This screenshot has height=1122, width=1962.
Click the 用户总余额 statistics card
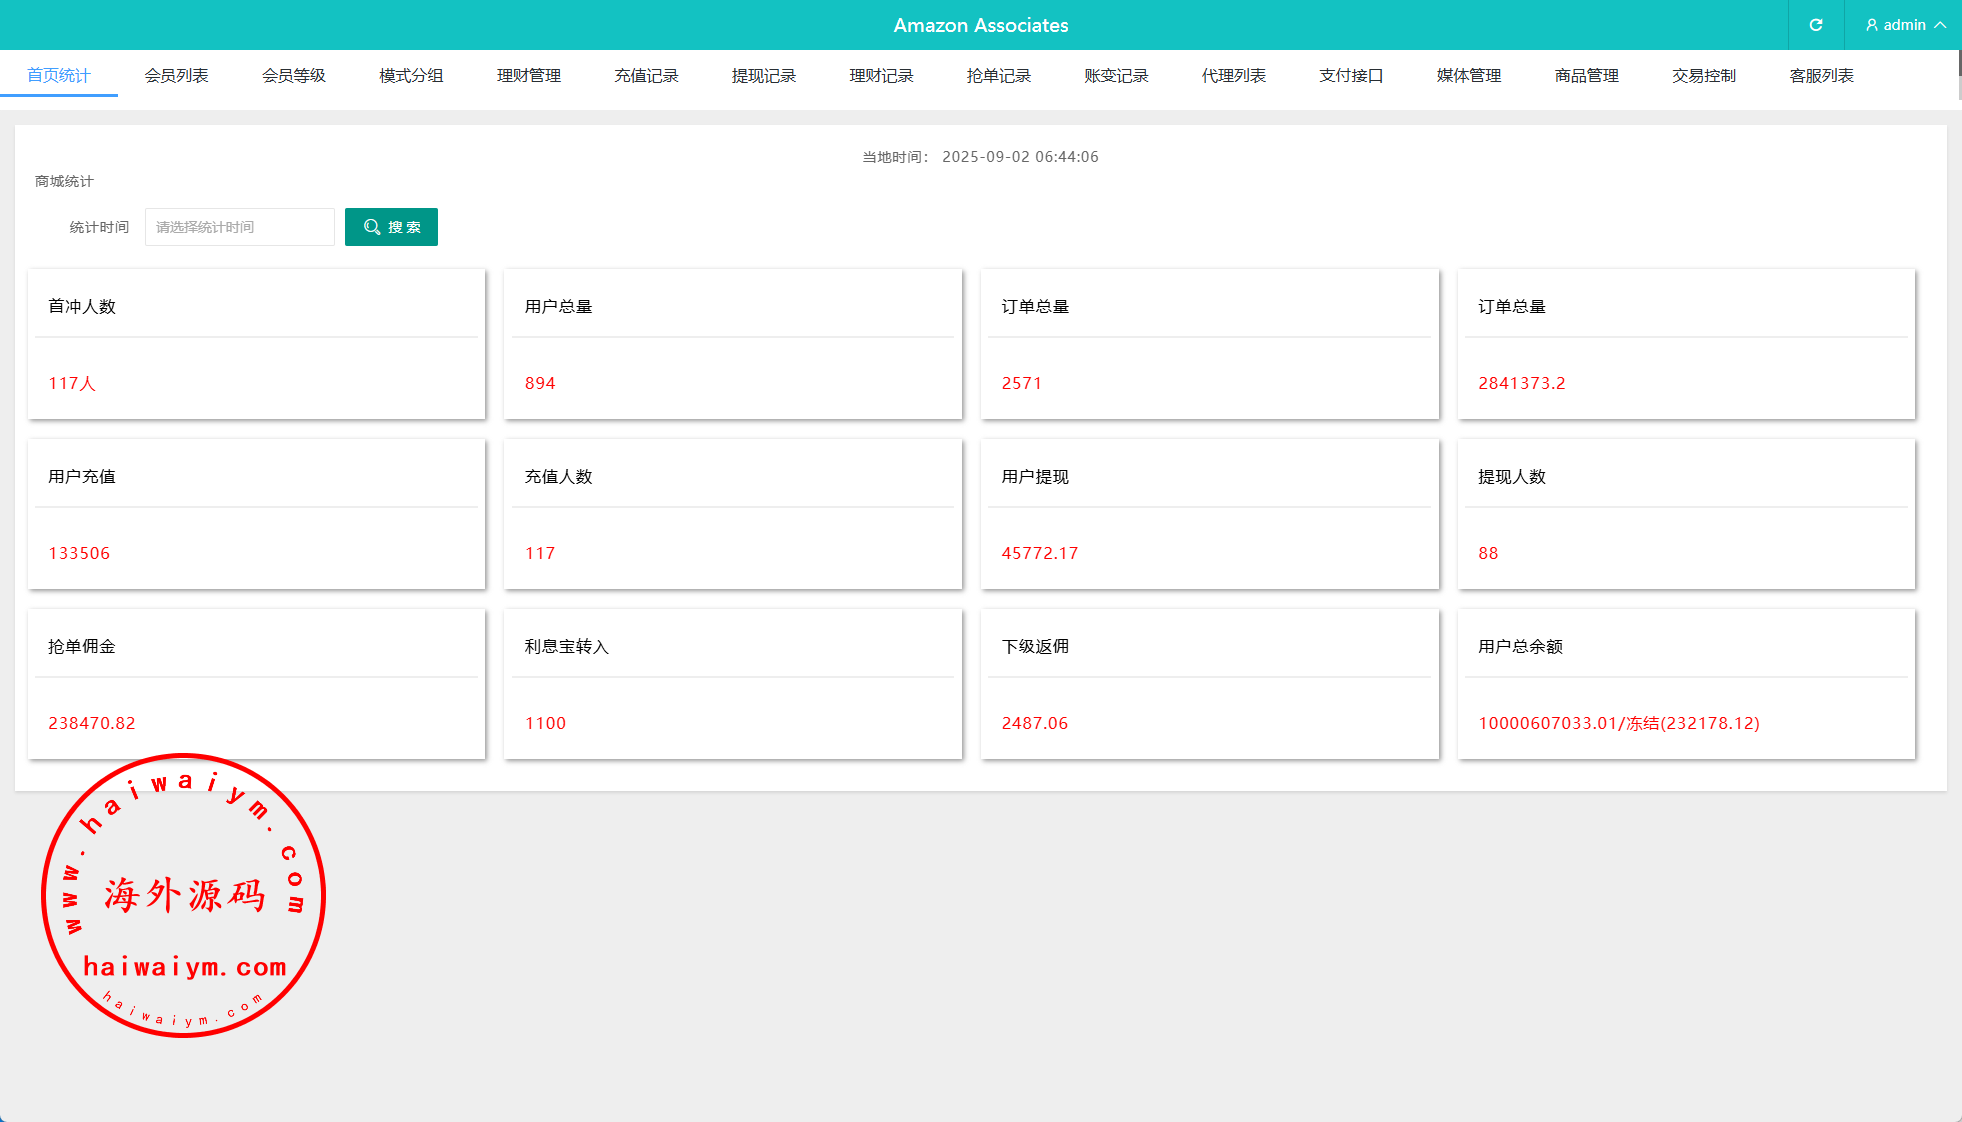click(1686, 684)
